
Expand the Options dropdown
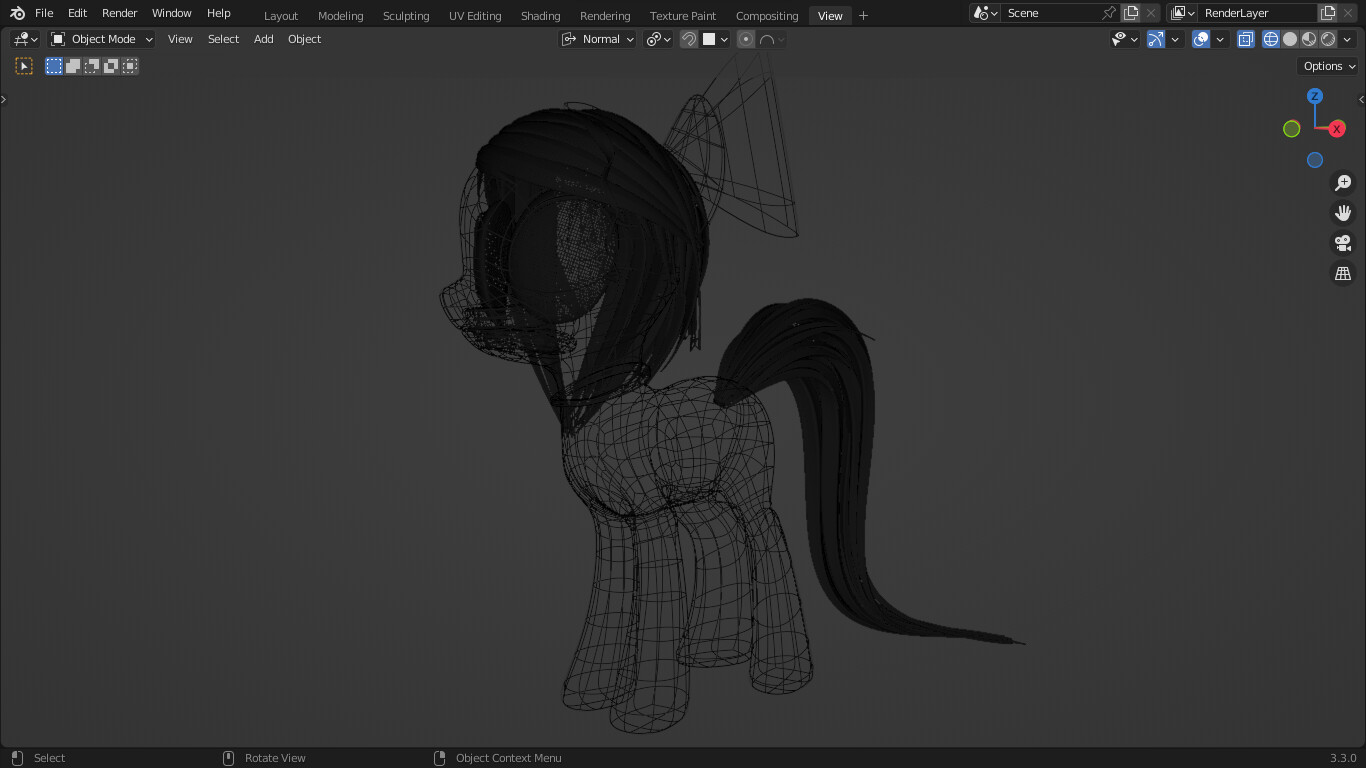(x=1328, y=66)
